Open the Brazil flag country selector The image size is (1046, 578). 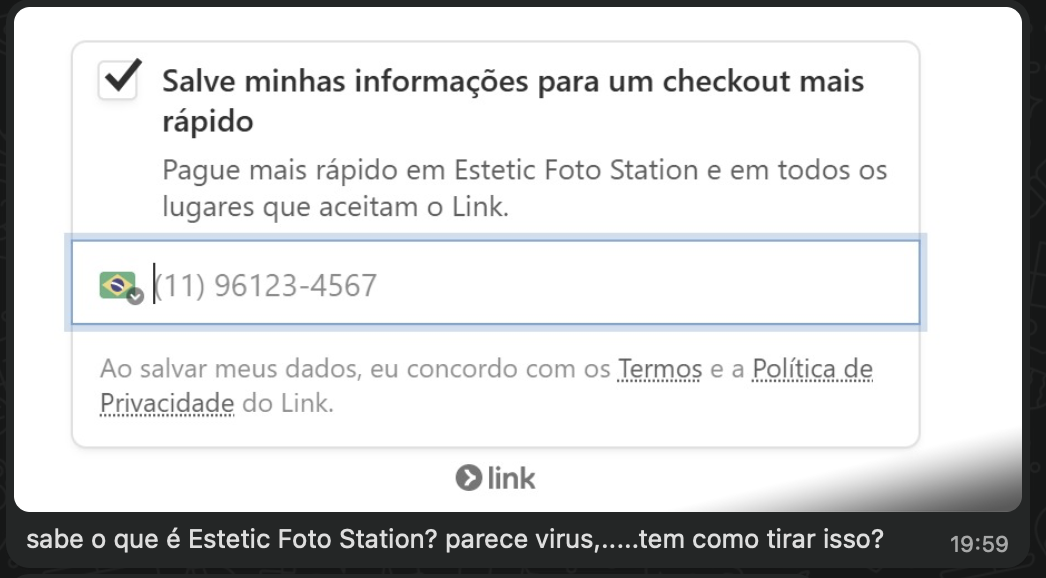tap(117, 285)
